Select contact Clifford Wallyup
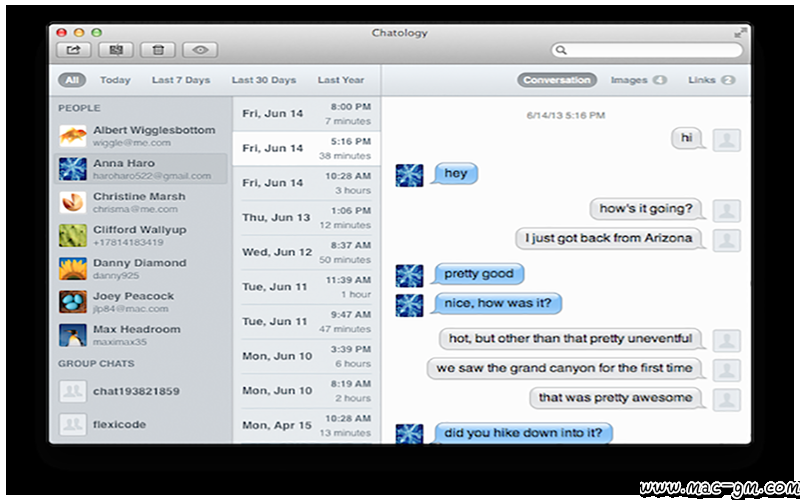This screenshot has height=500, width=800. tap(140, 230)
